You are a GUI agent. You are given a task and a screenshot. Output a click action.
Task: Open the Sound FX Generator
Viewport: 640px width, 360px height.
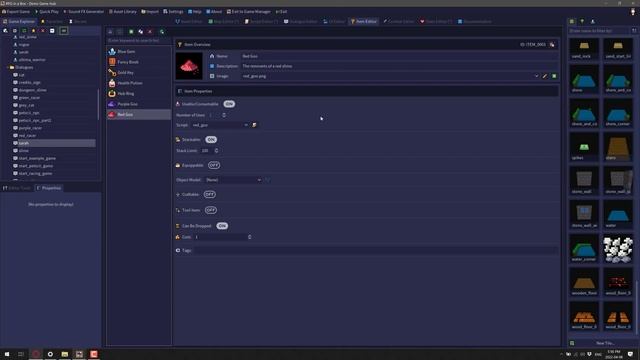coord(84,12)
